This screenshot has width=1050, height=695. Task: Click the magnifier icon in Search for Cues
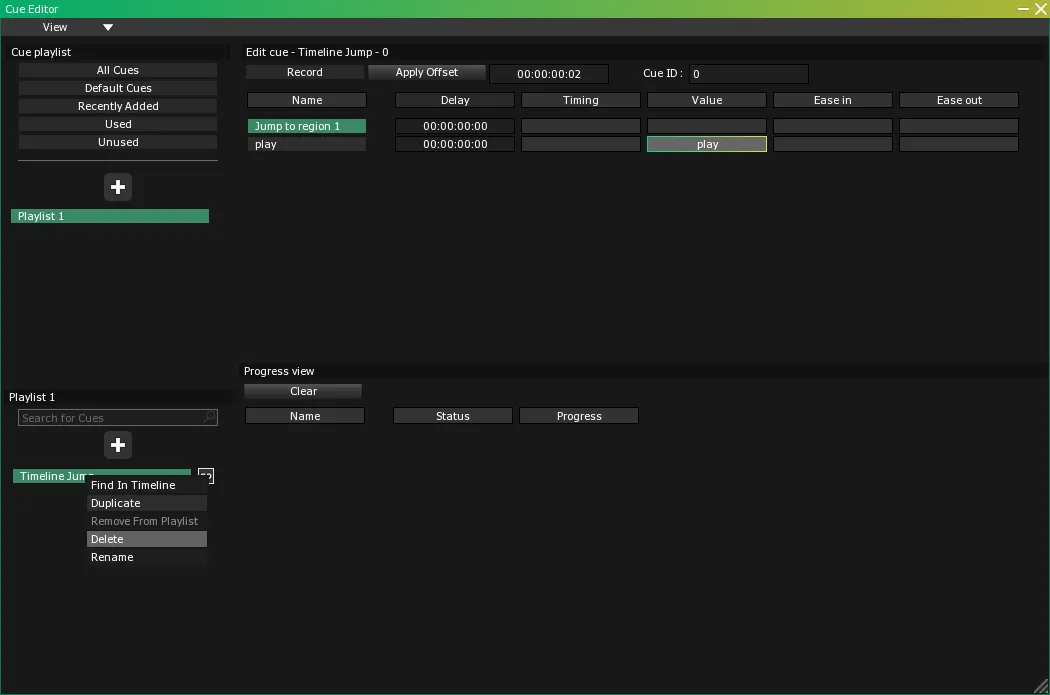point(209,417)
